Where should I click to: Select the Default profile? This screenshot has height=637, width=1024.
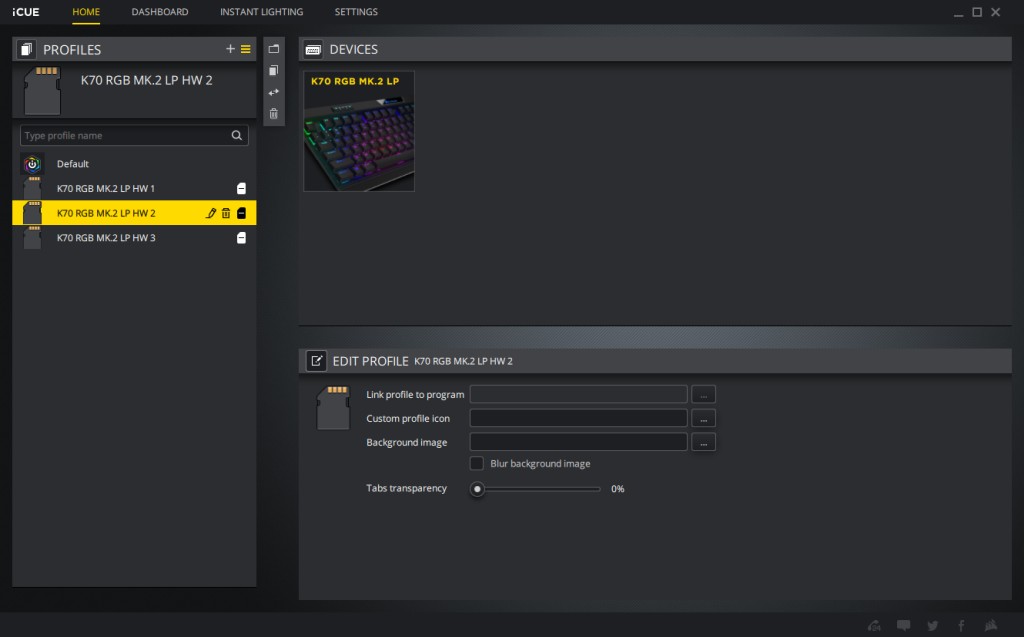point(72,164)
